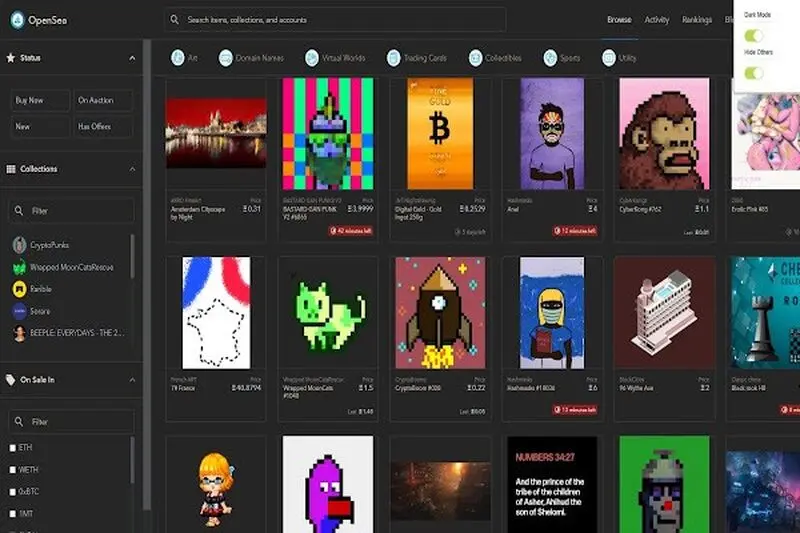Click the BEEPLE EVERYDAYS collection avatar
Viewport: 800px width, 533px height.
tap(19, 333)
